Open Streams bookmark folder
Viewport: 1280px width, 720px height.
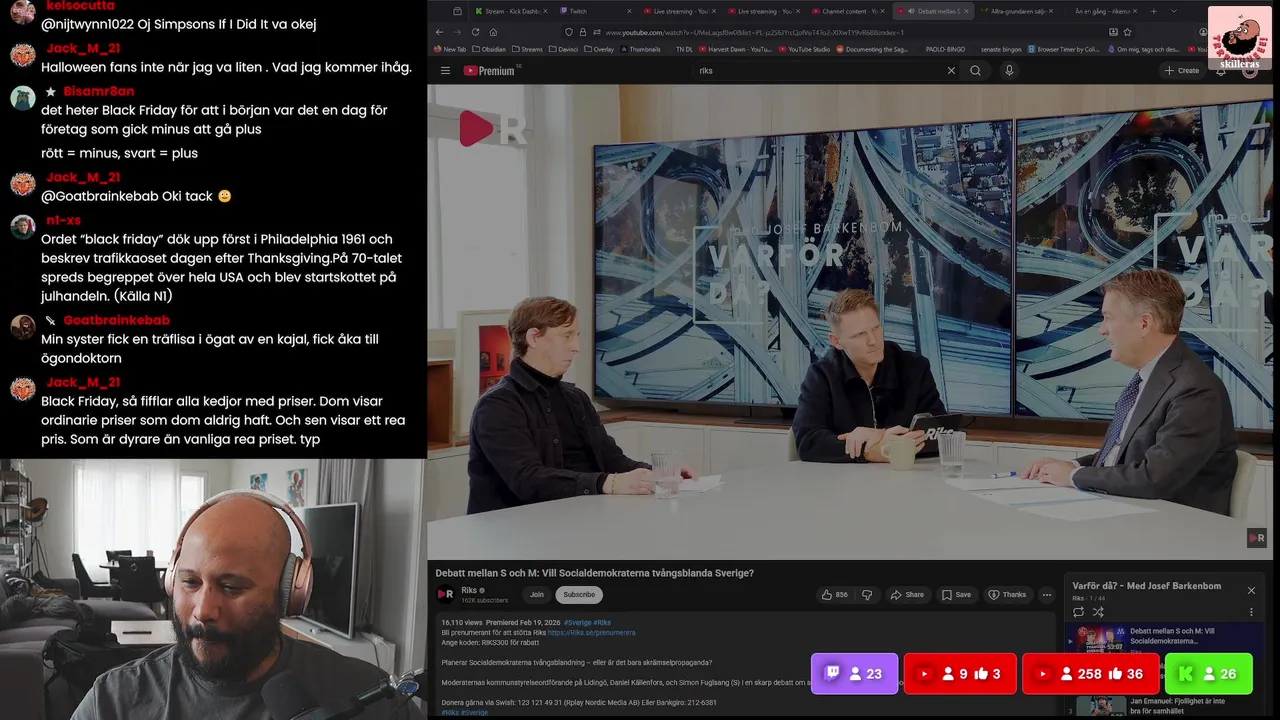coord(527,49)
